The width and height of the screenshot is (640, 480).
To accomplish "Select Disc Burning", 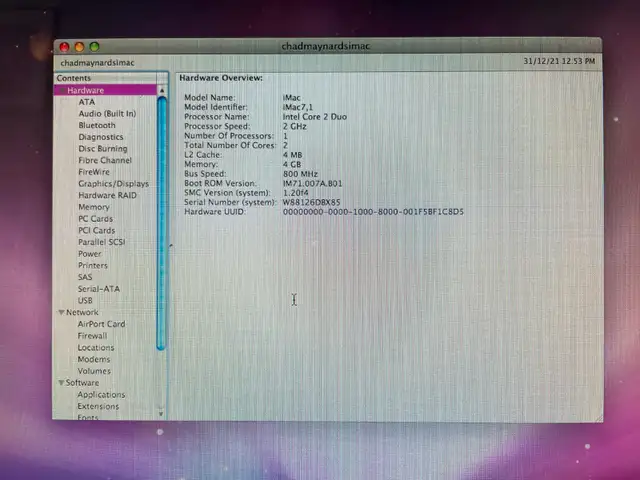I will (102, 149).
